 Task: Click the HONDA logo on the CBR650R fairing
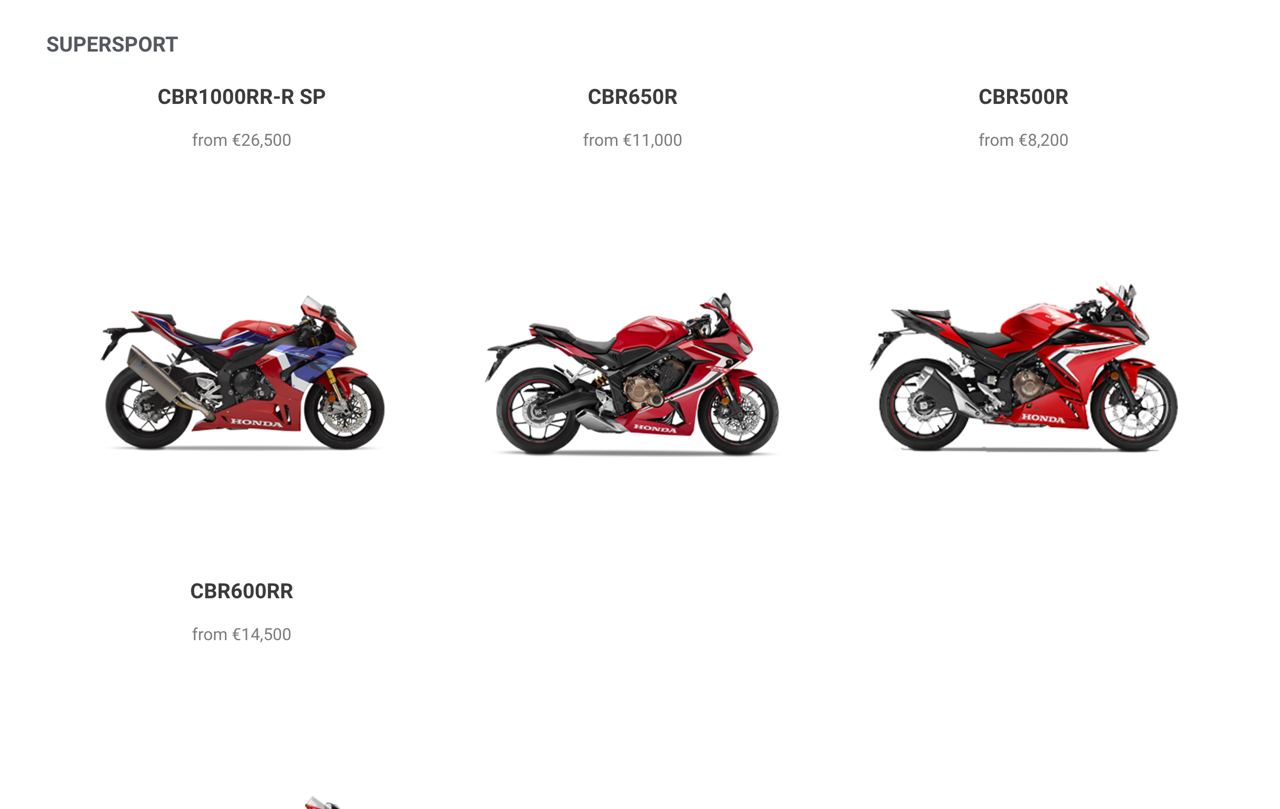coord(655,428)
